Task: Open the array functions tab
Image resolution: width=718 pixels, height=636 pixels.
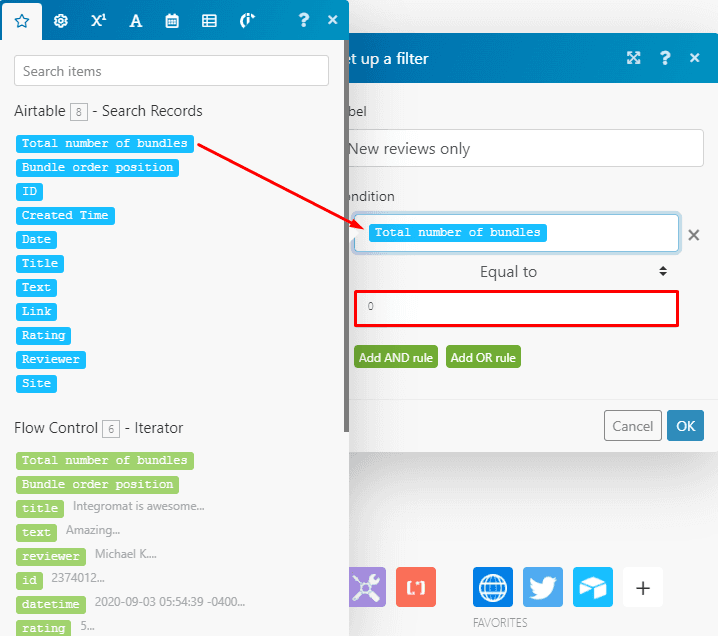Action: [x=209, y=20]
